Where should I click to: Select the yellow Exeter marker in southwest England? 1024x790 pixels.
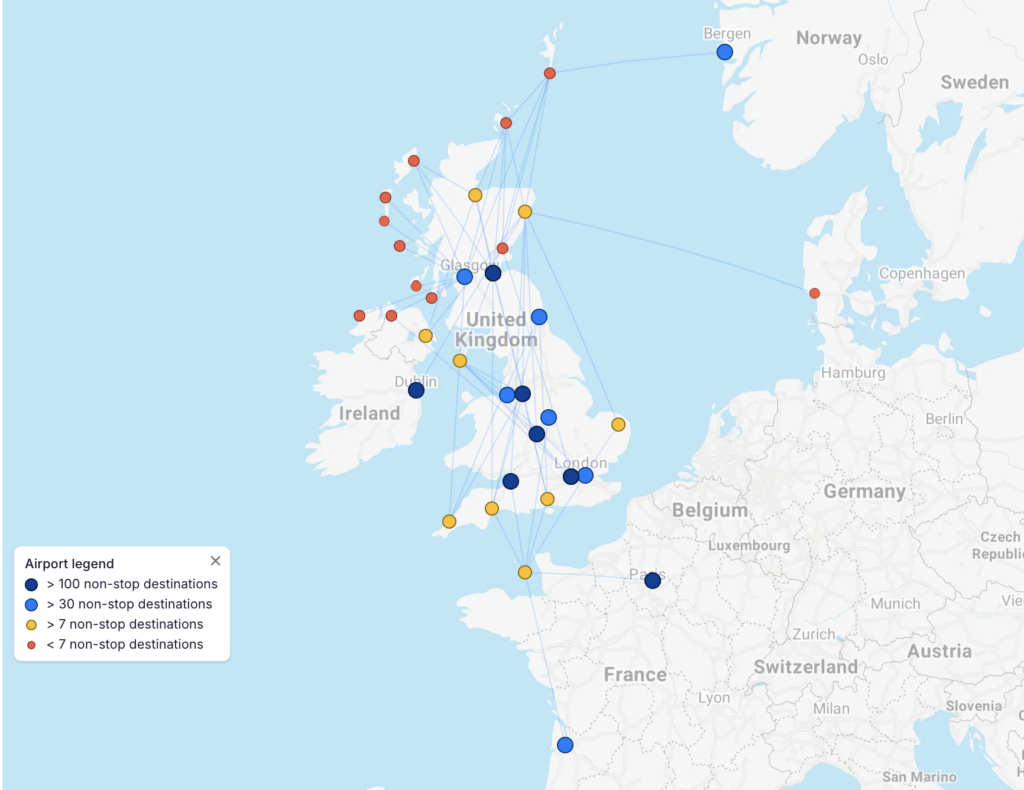[492, 509]
